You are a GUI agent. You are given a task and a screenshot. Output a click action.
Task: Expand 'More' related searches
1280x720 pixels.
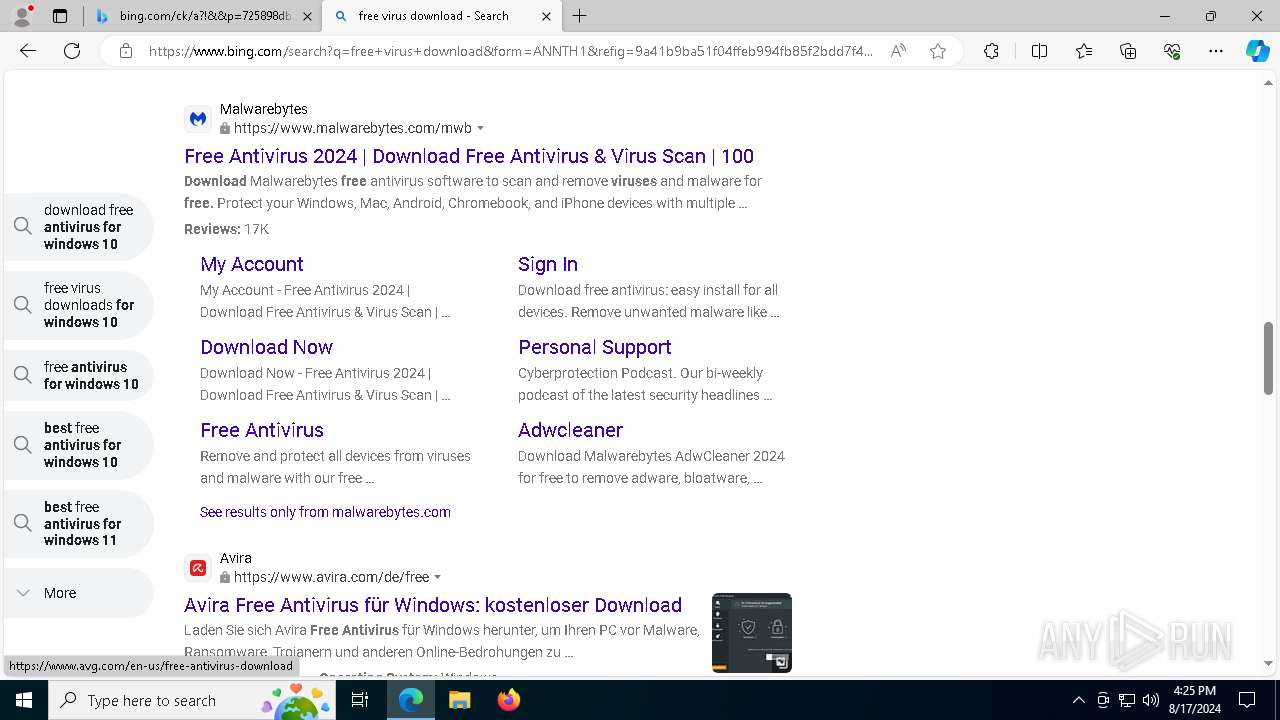coord(79,593)
